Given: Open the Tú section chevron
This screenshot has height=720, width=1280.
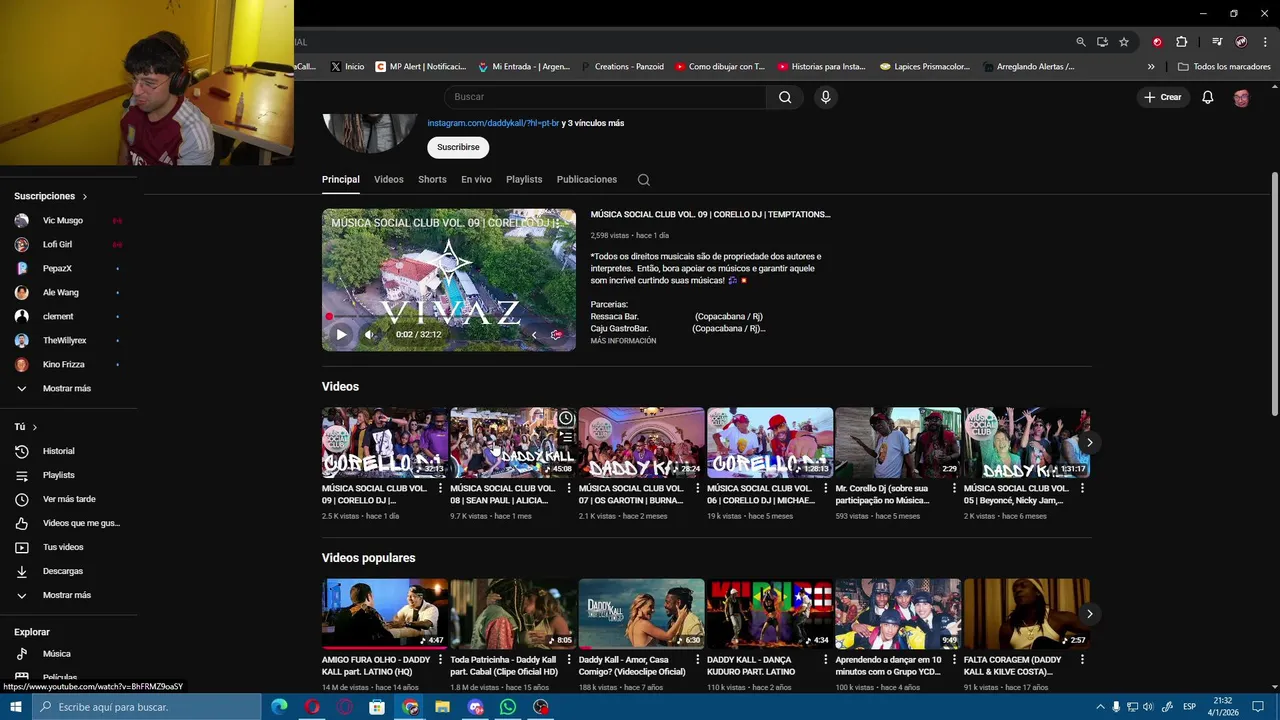Looking at the screenshot, I should click(x=35, y=427).
